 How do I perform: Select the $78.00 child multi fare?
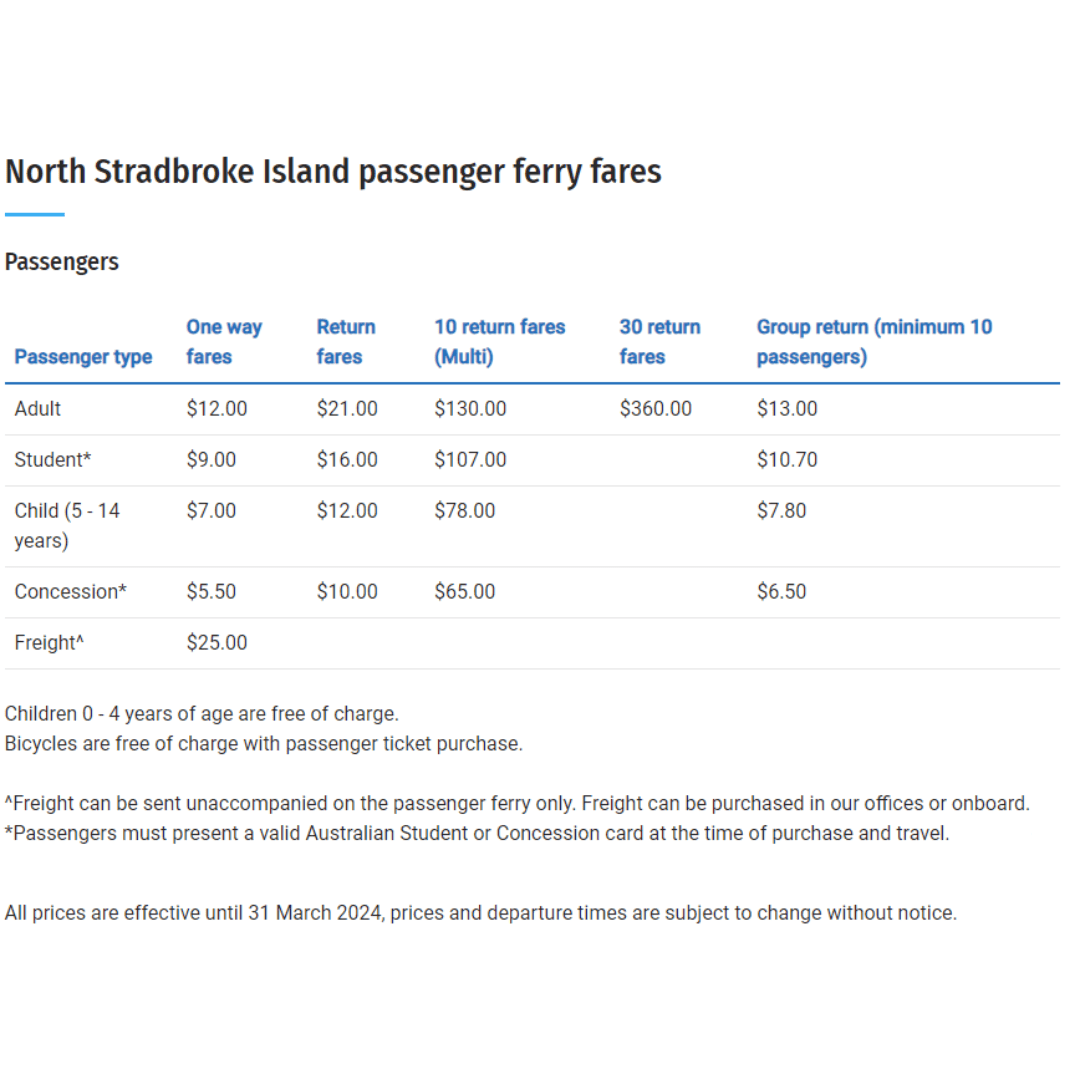pyautogui.click(x=464, y=511)
